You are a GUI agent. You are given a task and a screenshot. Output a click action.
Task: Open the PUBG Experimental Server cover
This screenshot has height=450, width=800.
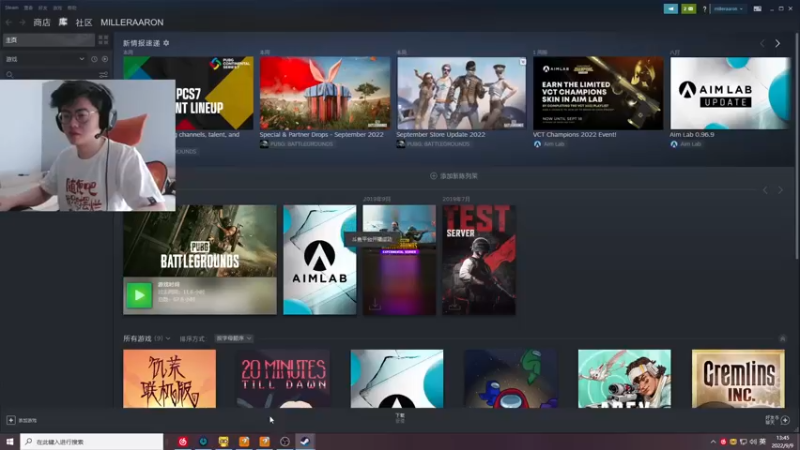click(399, 260)
